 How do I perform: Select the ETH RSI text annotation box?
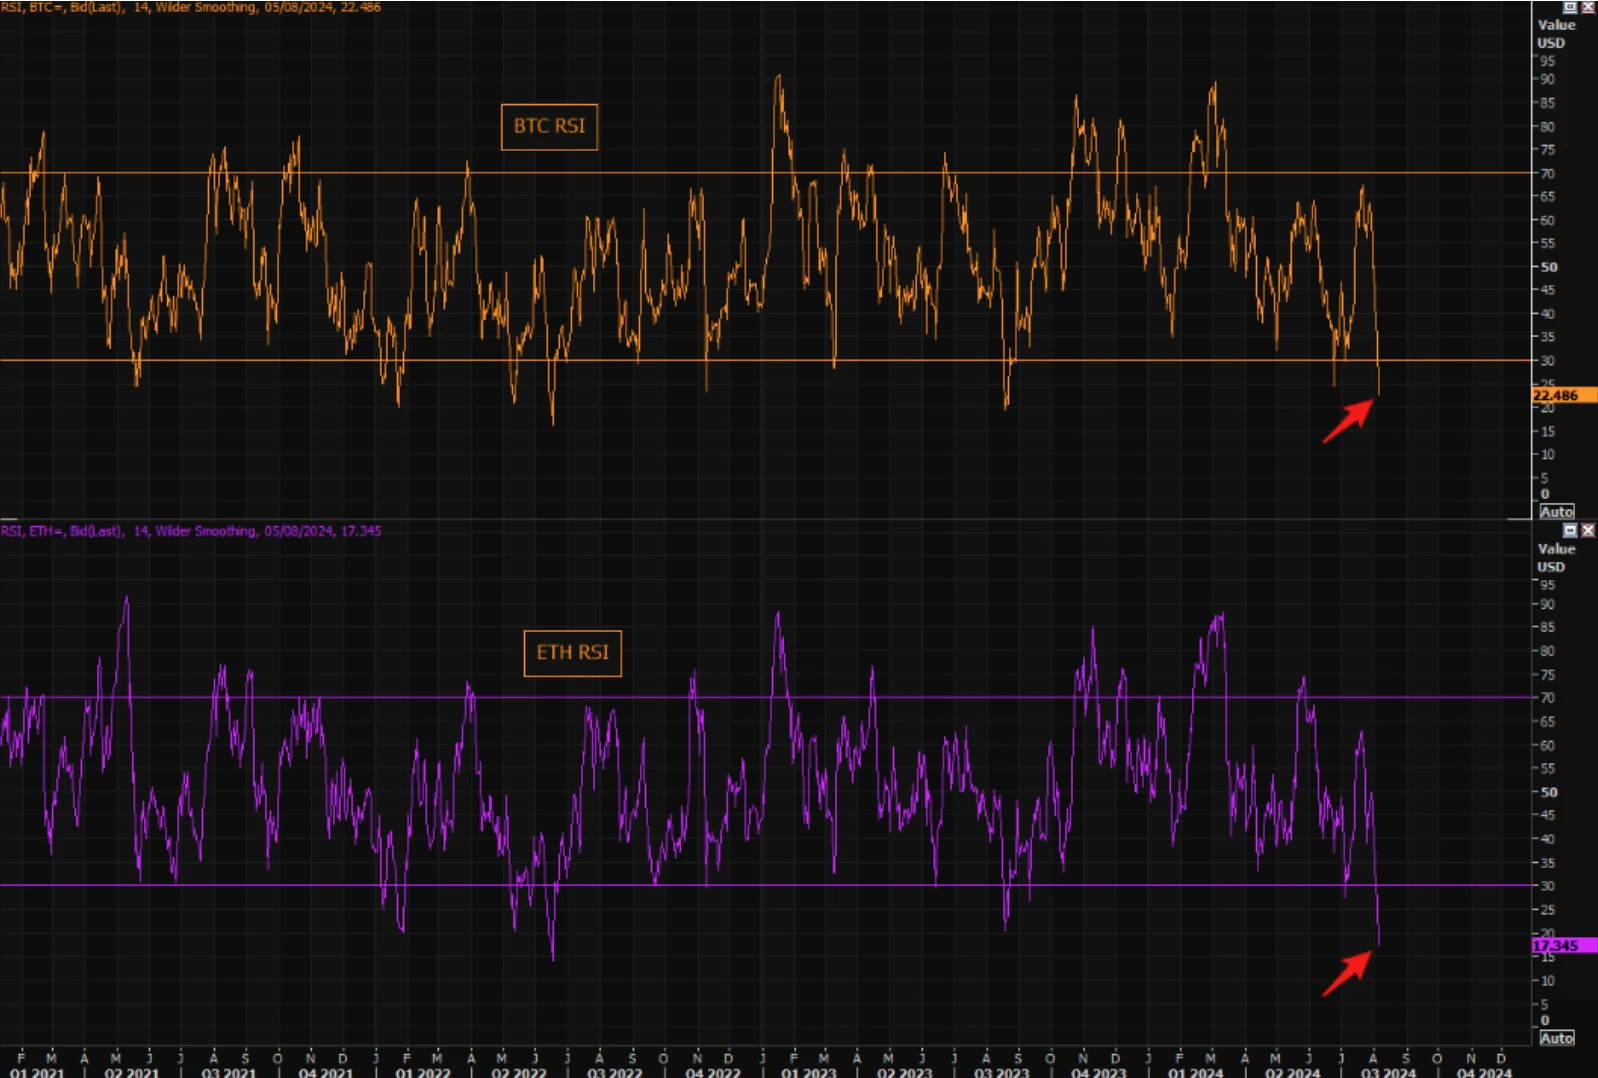[572, 653]
